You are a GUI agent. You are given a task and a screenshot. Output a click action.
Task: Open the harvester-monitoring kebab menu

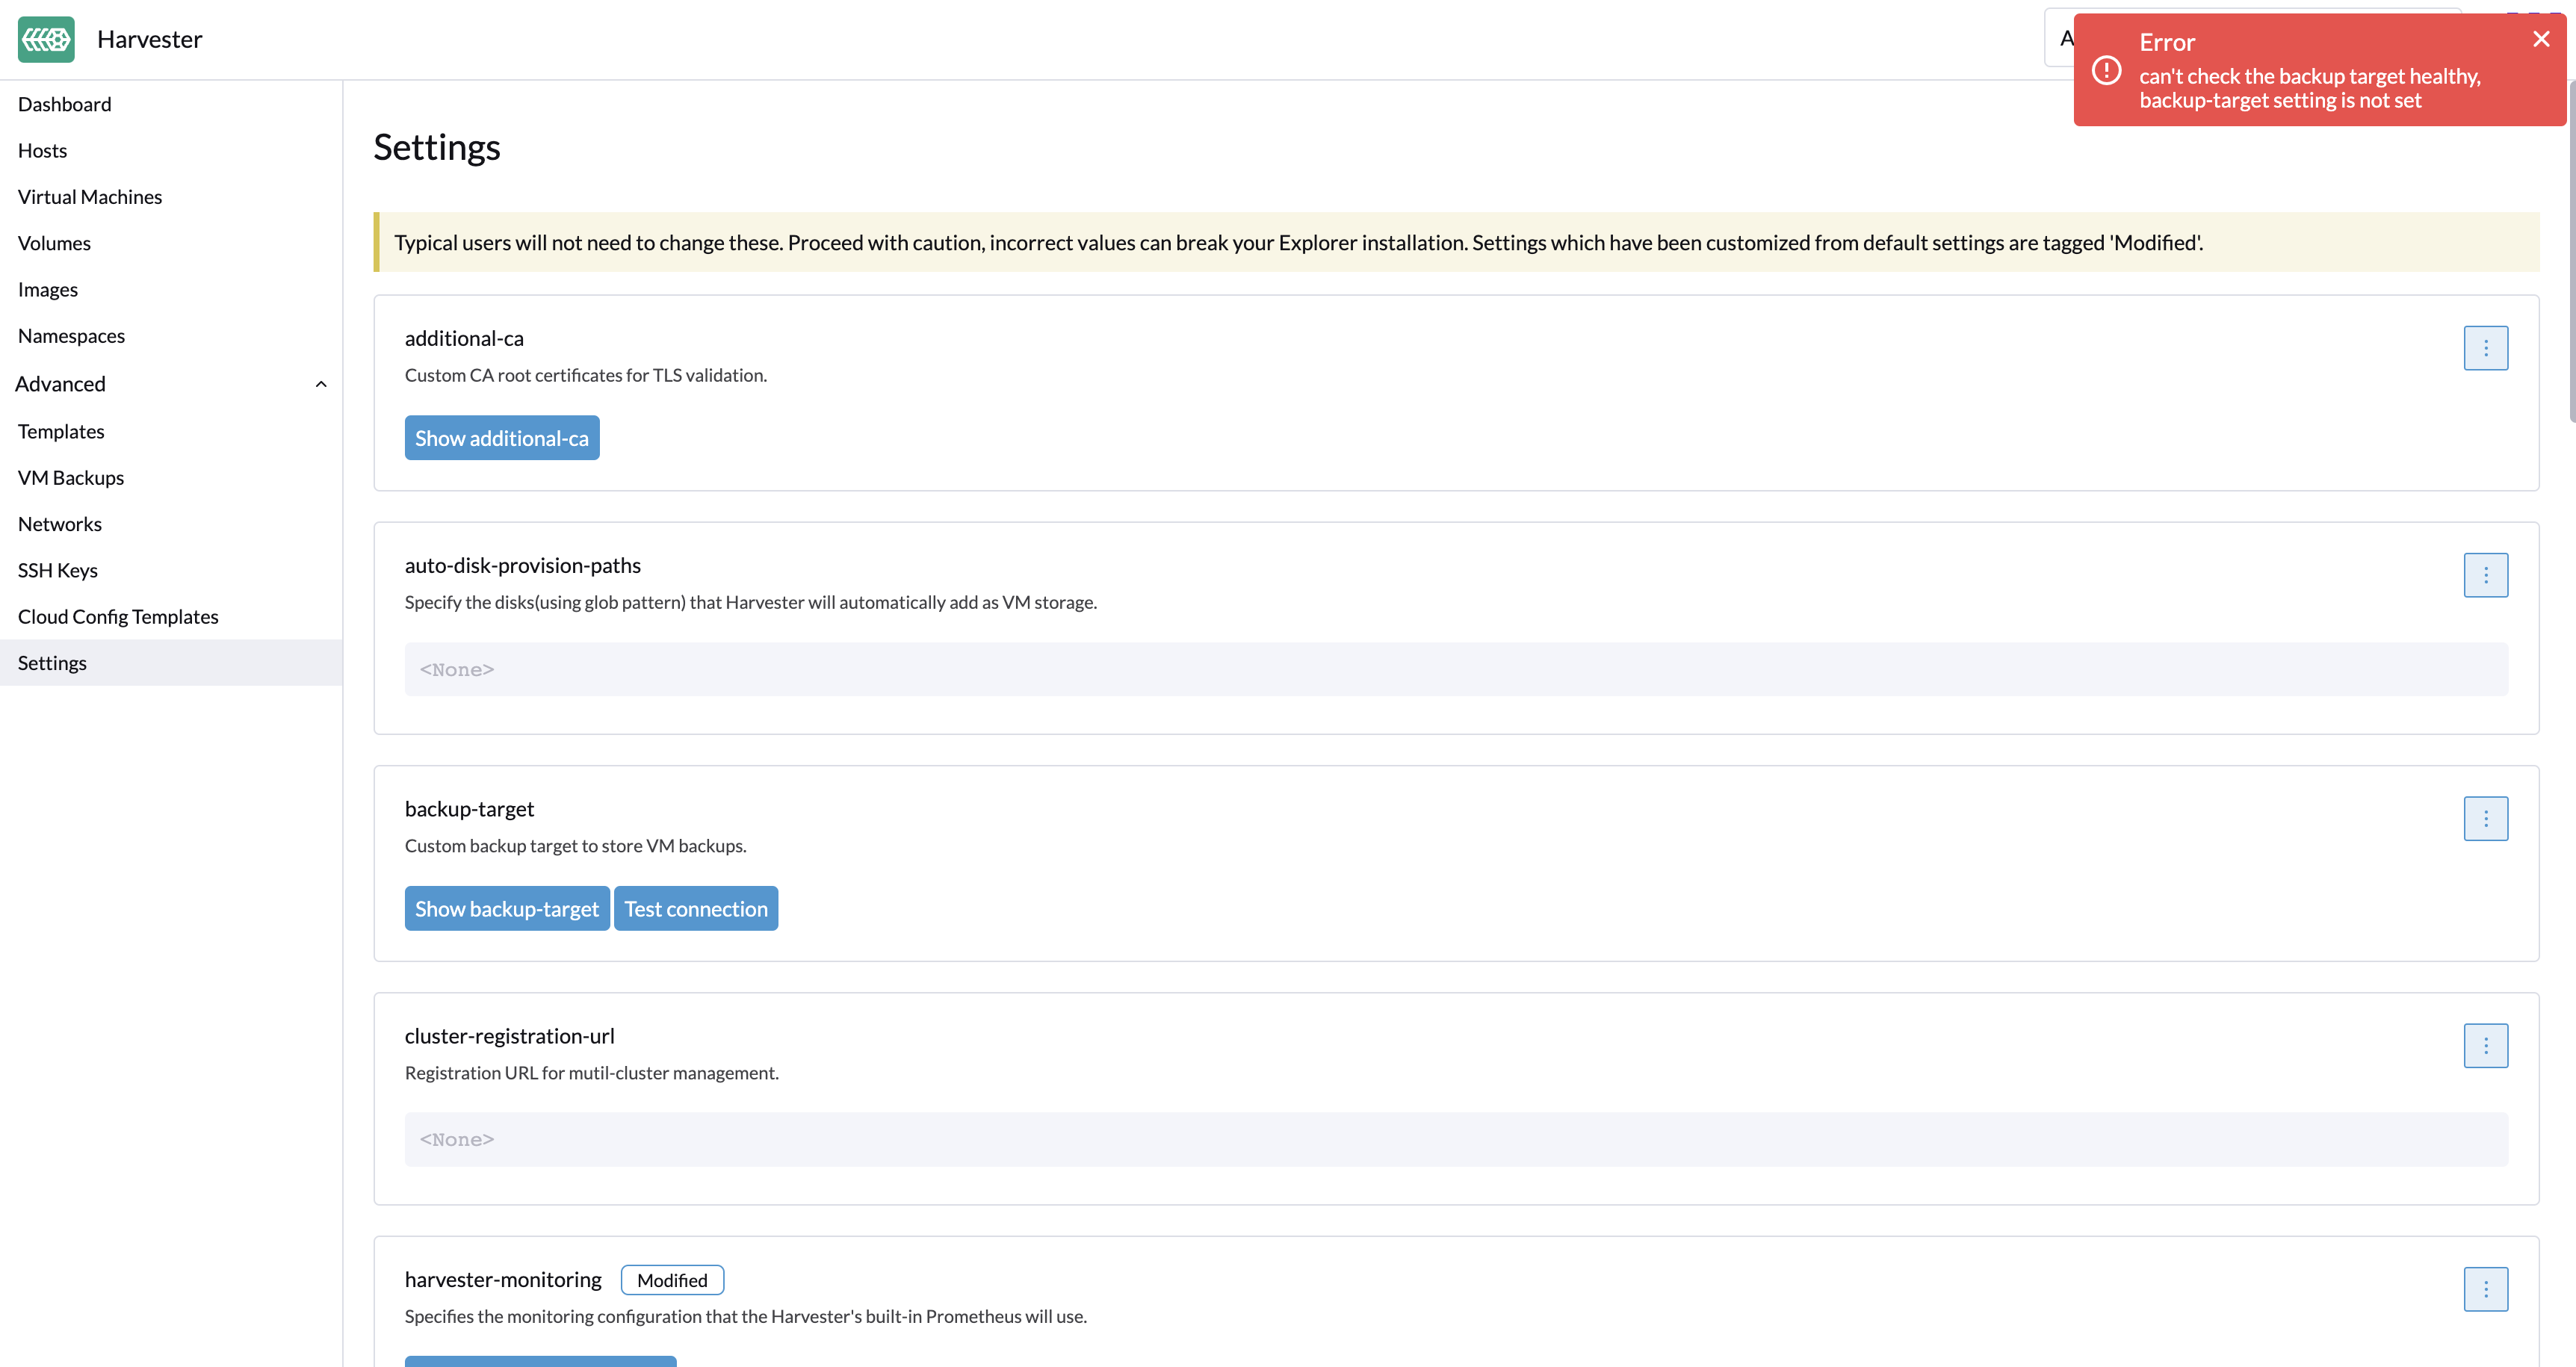pos(2486,1289)
